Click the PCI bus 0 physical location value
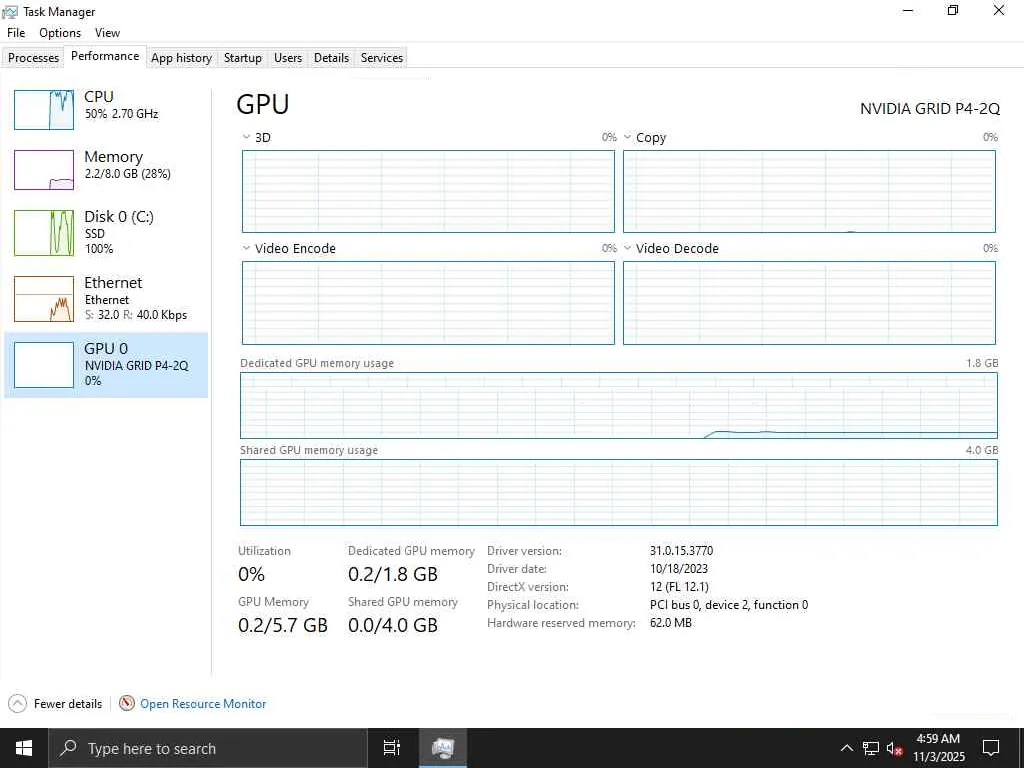This screenshot has height=768, width=1024. pos(729,605)
